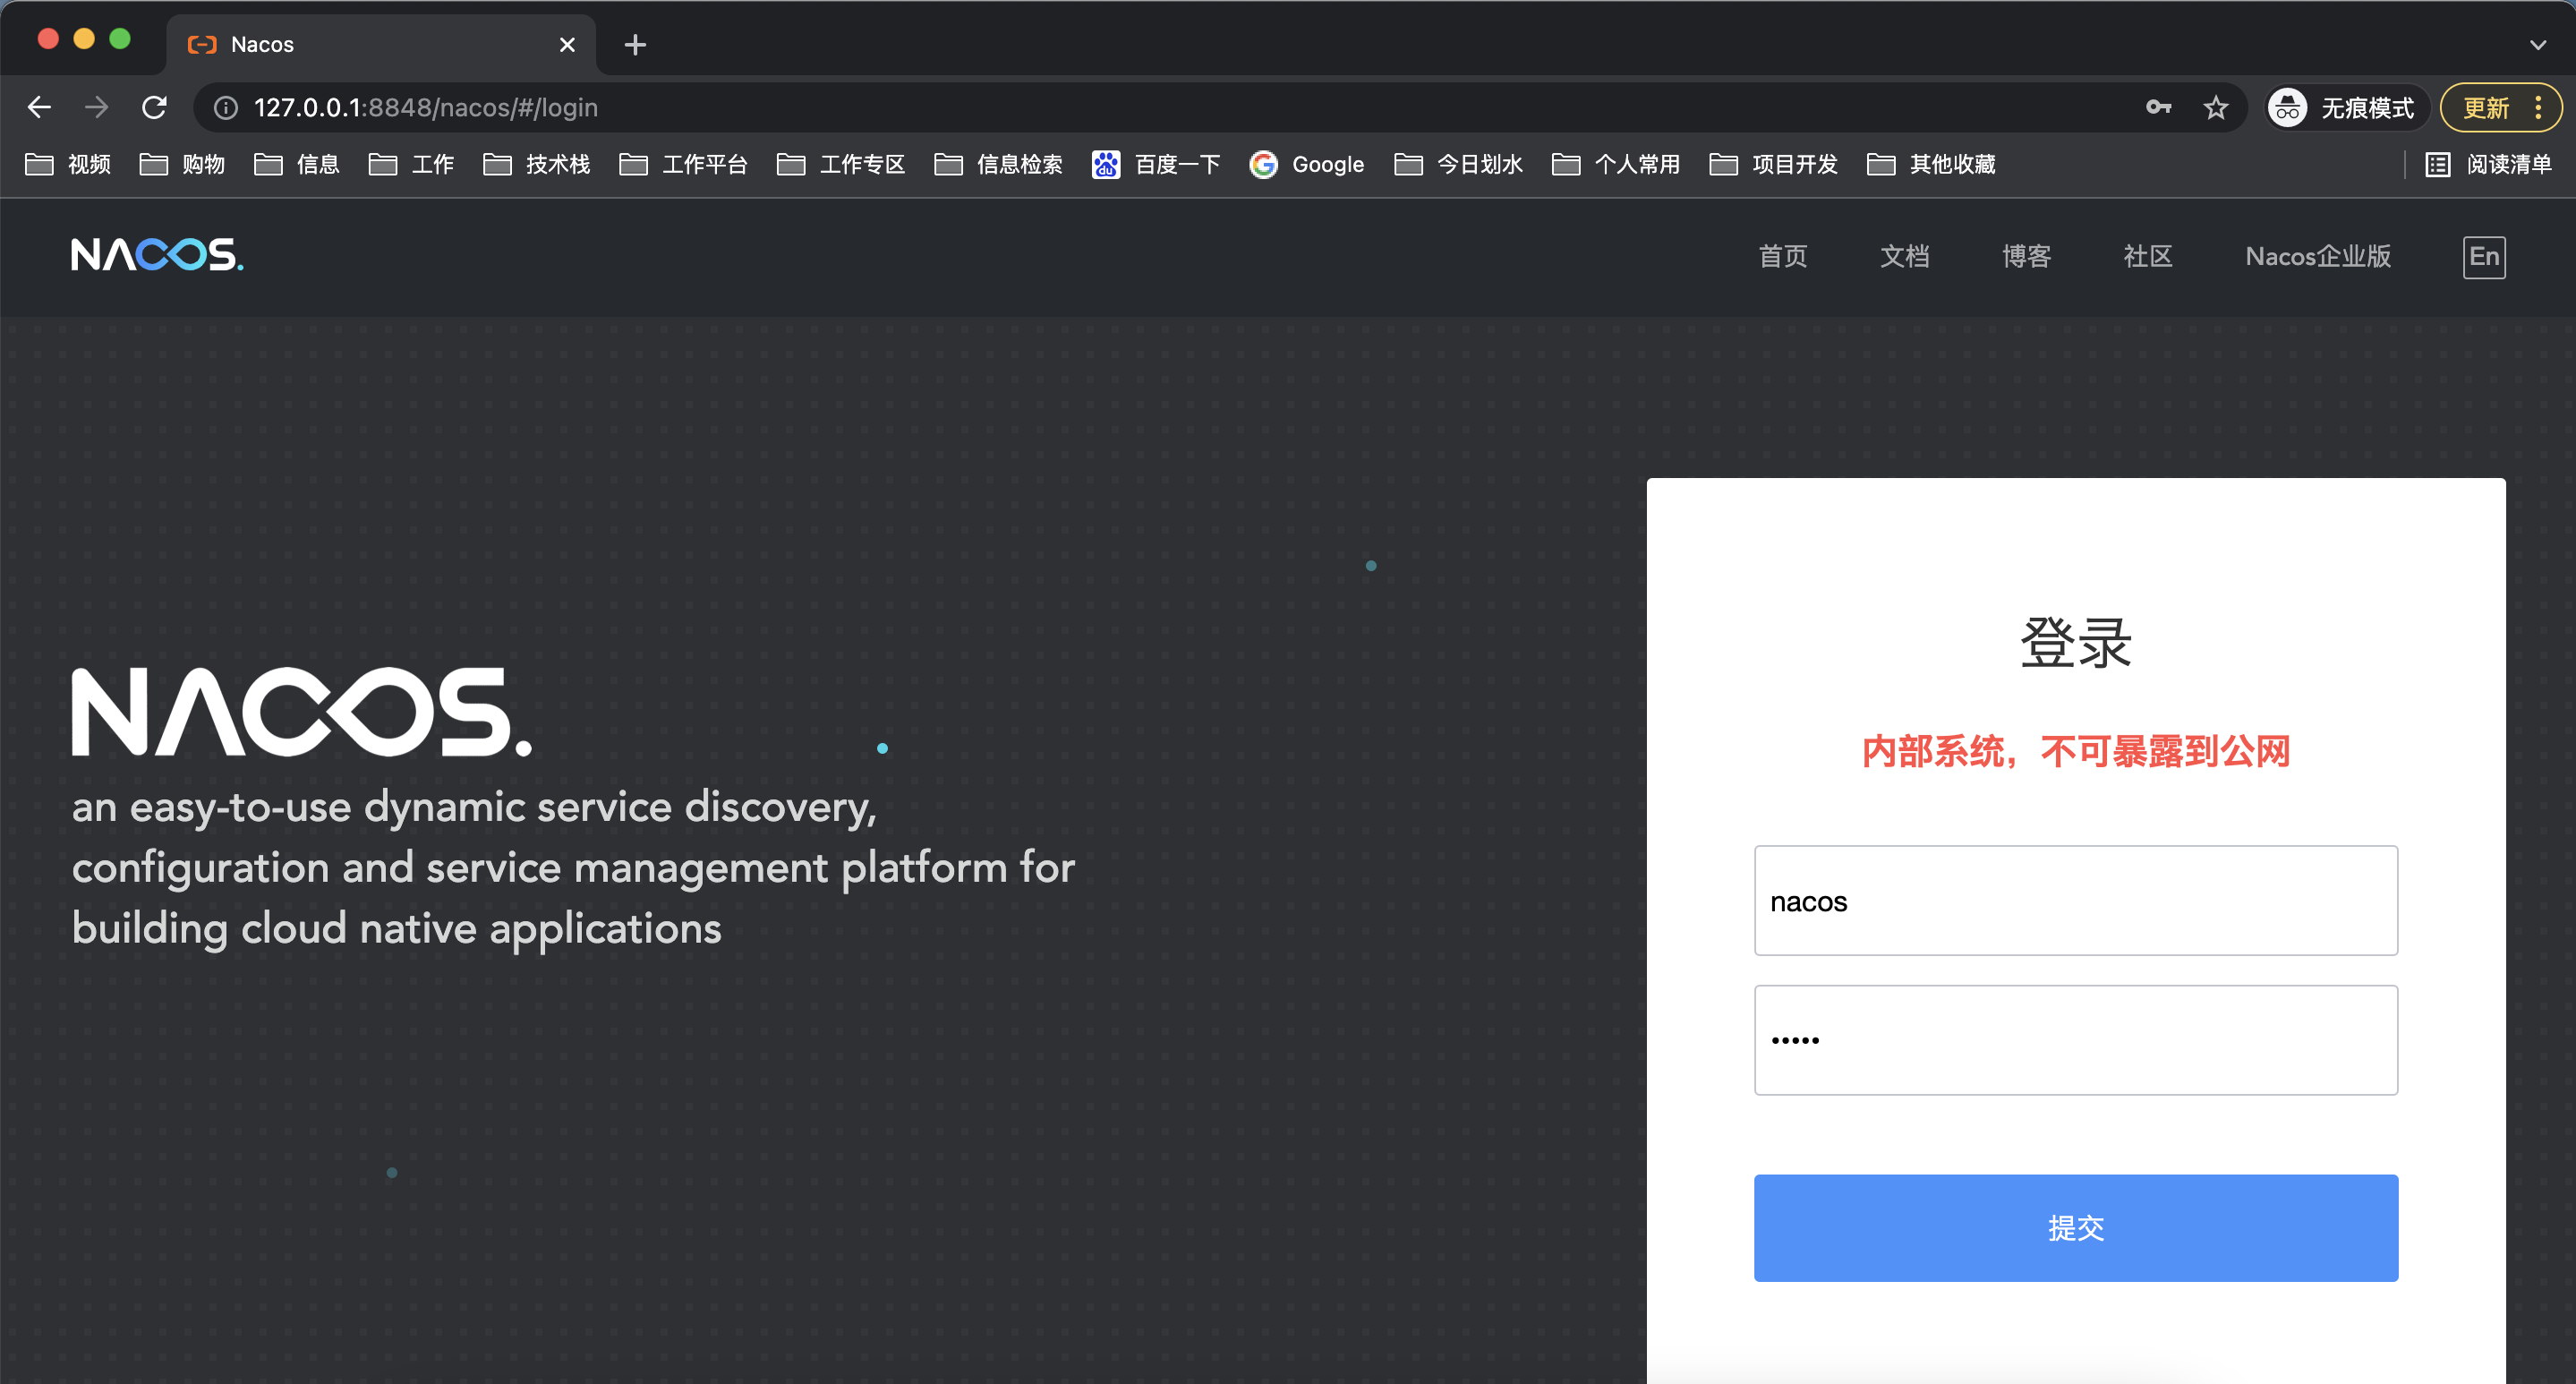Click the site information icon

[227, 107]
